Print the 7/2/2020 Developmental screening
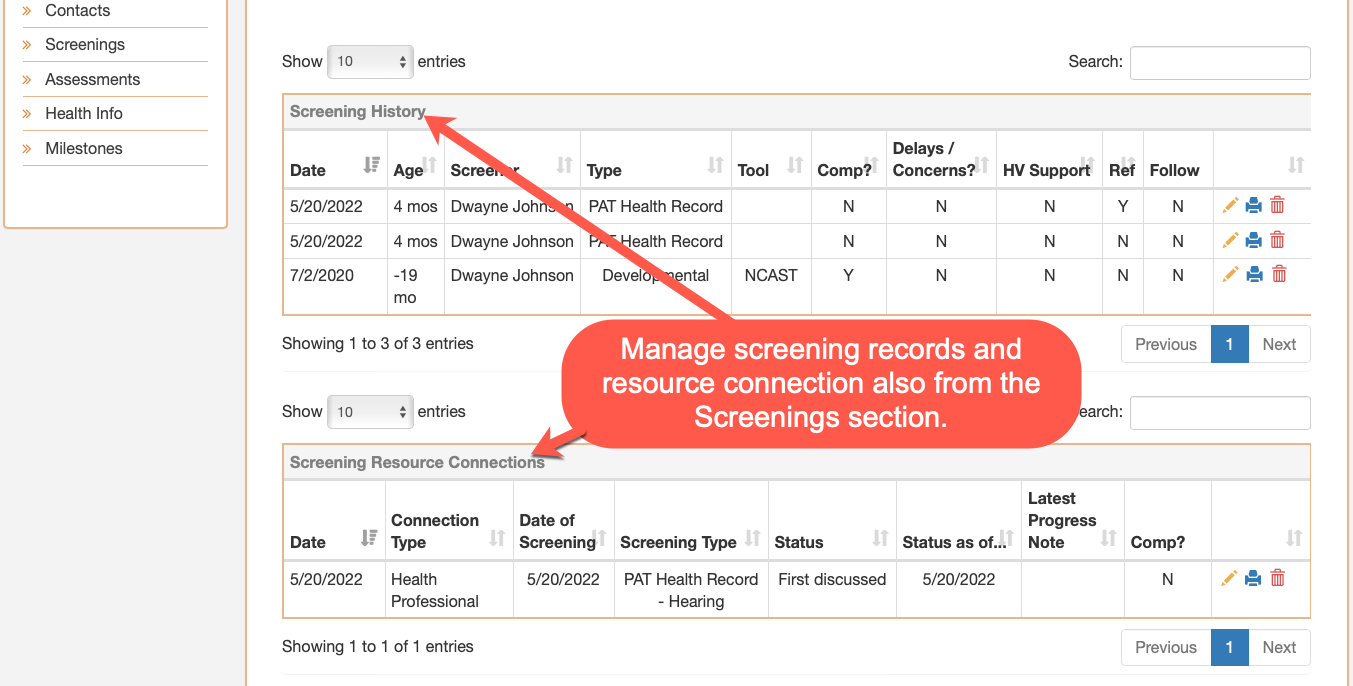1353x686 pixels. (1254, 274)
